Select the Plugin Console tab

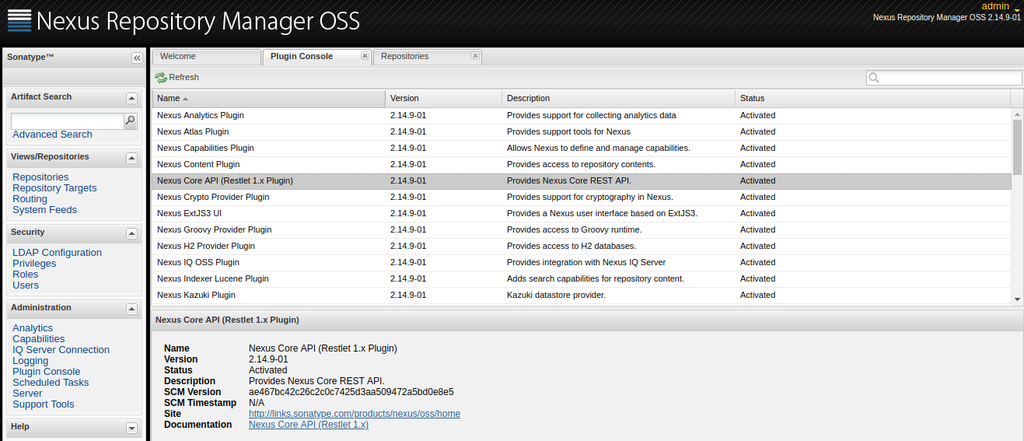[316, 57]
